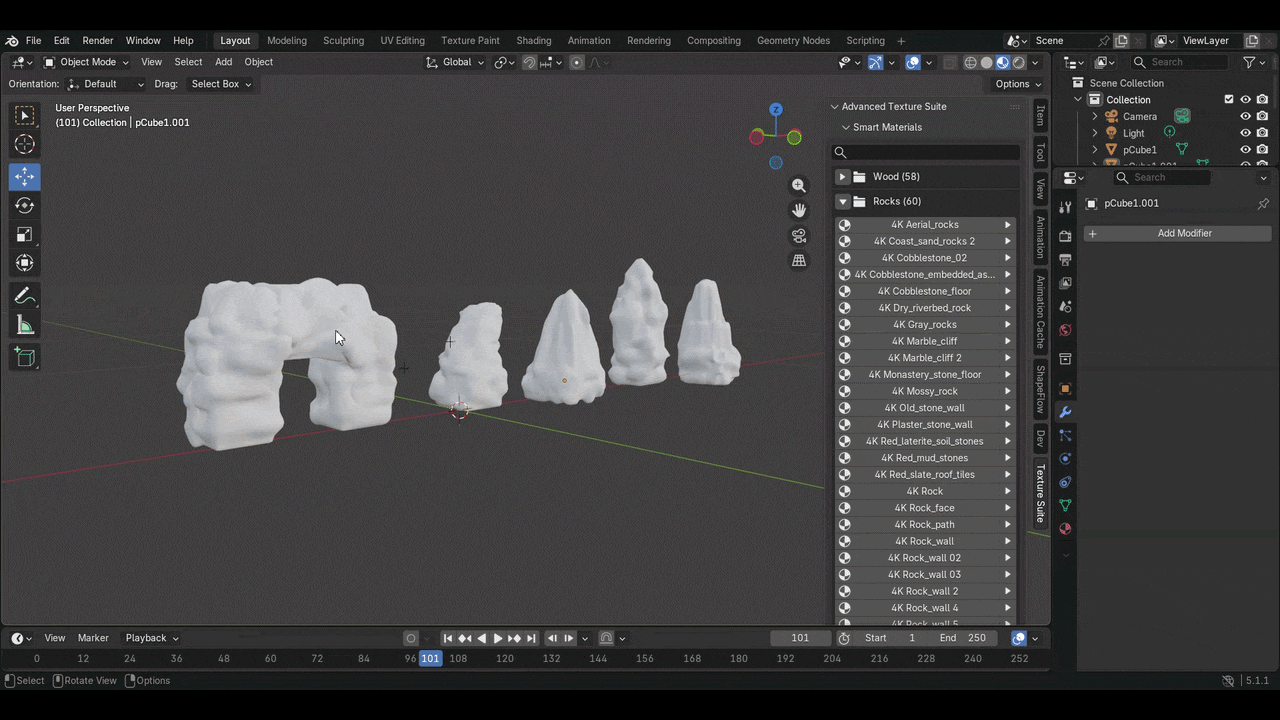Viewport: 1280px width, 720px height.
Task: Click the Options button in header
Action: [1018, 84]
